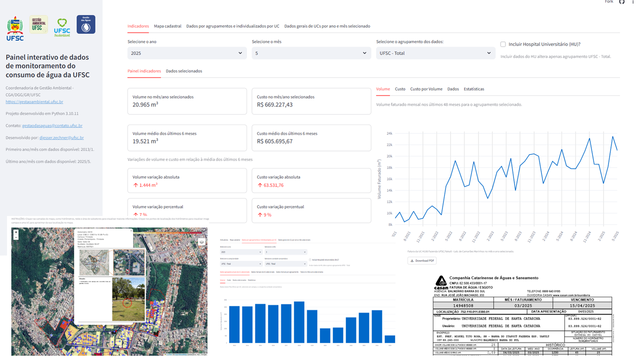Open the UFSC - Total grouping dropdown
The image size is (640, 360).
pos(436,53)
